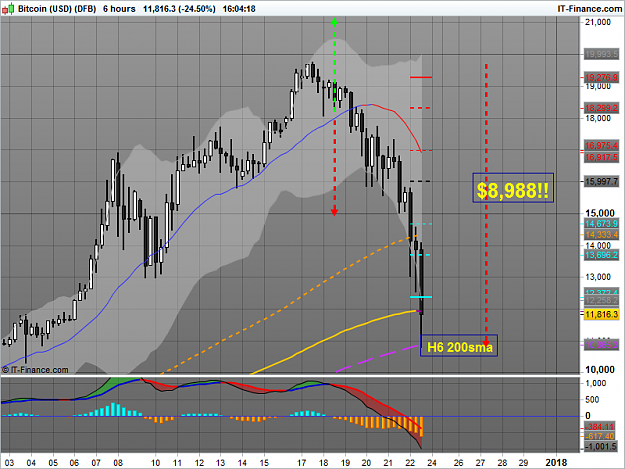625x469 pixels.
Task: Click the 13,000 price axis label
Action: pos(598,277)
